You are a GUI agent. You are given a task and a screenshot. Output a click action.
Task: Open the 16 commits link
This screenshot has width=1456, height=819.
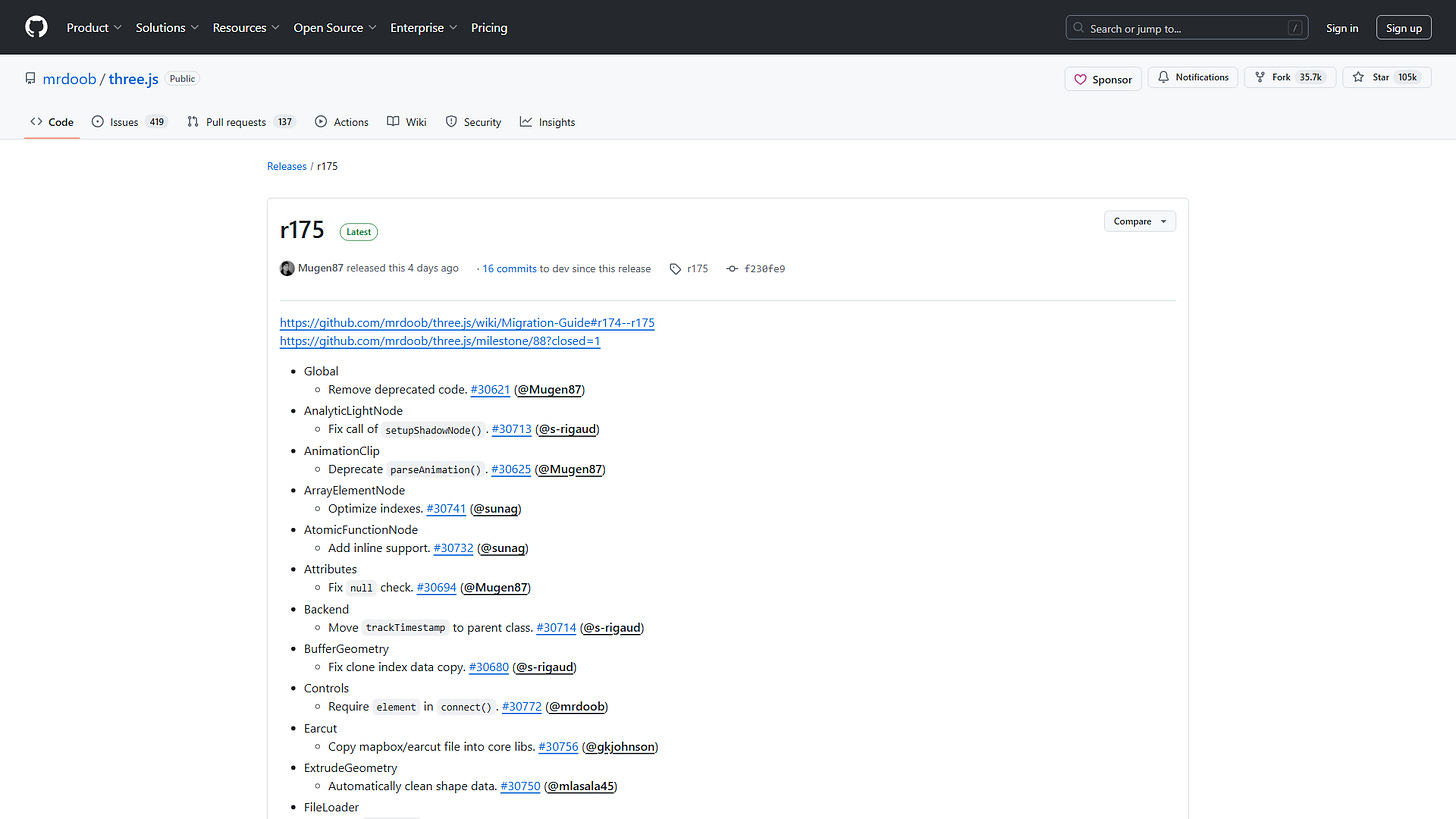(509, 268)
